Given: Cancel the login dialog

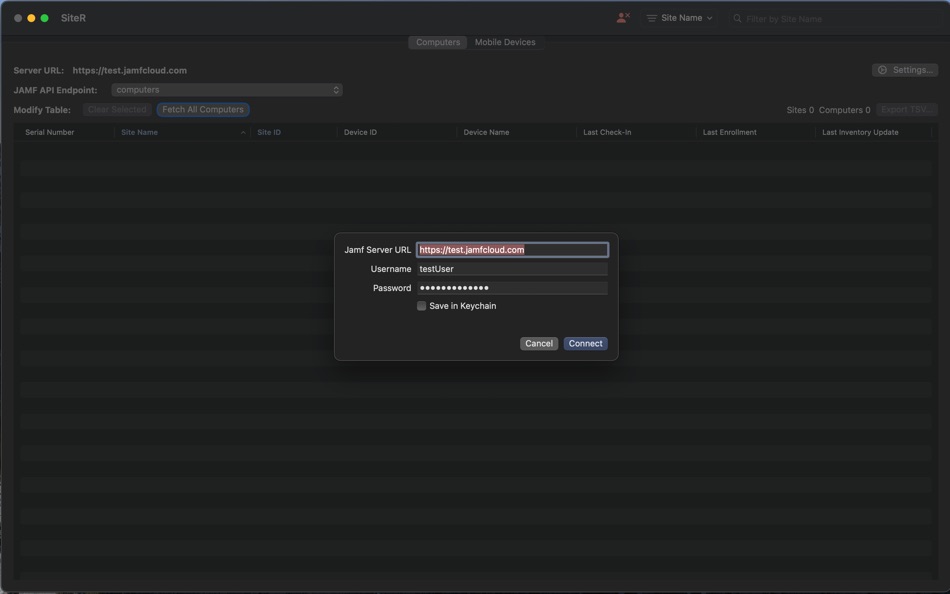Looking at the screenshot, I should click(x=539, y=344).
